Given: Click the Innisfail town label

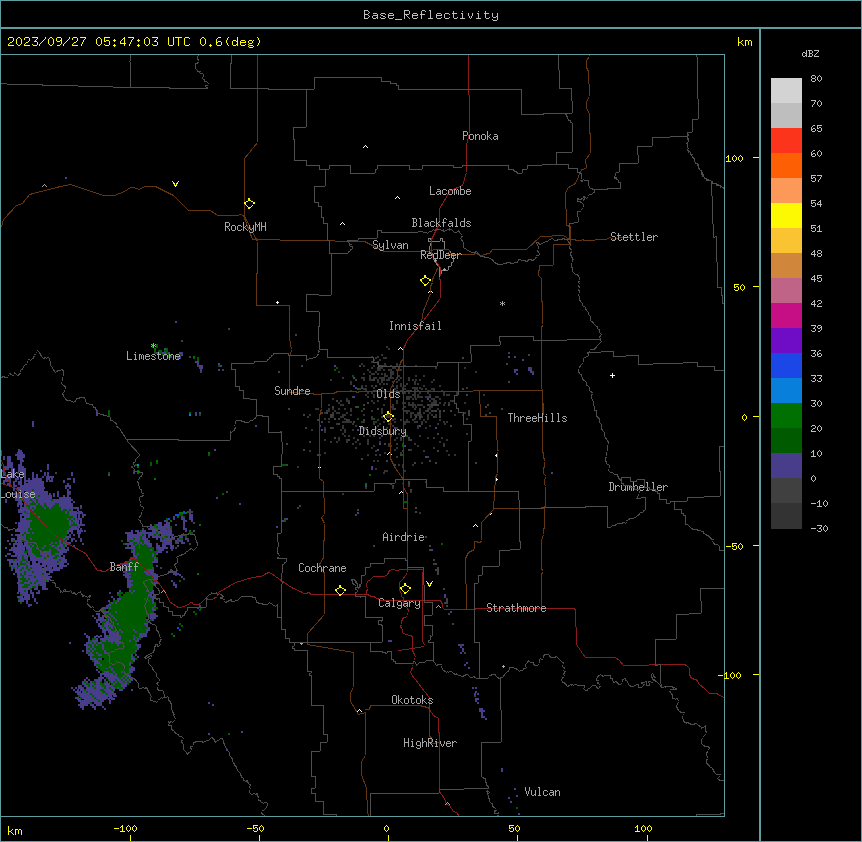Looking at the screenshot, I should click(415, 326).
